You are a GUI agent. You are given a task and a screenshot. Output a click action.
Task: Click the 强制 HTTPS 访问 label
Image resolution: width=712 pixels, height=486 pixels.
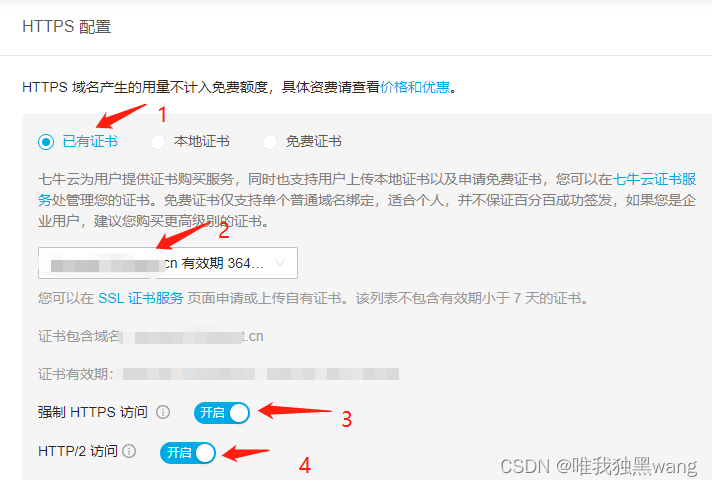point(93,412)
